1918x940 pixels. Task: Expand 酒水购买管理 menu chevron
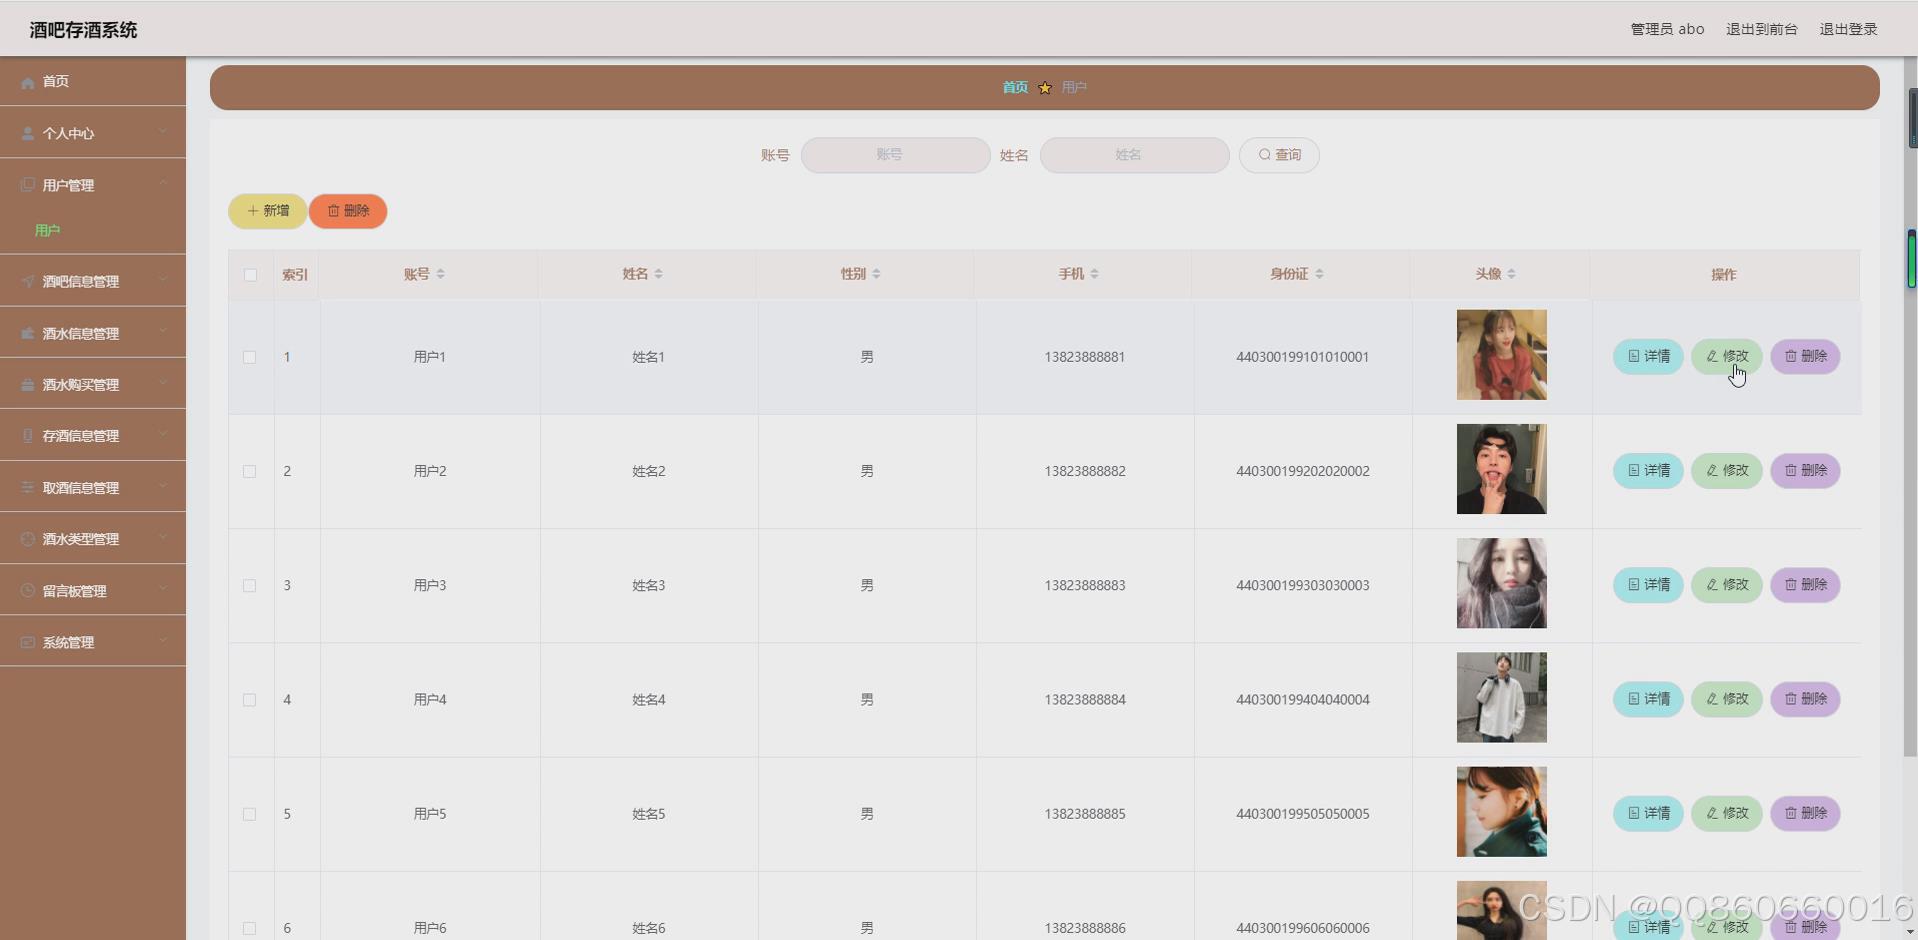[x=162, y=382]
